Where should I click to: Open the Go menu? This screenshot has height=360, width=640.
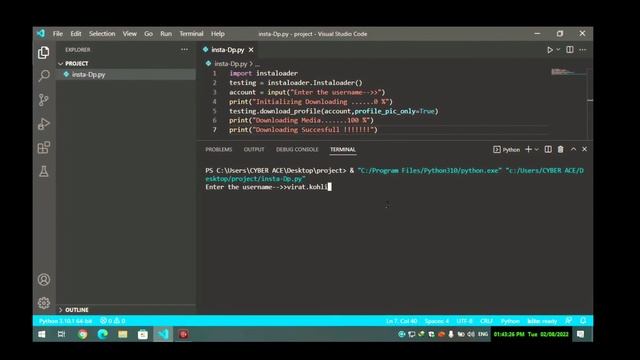point(148,33)
